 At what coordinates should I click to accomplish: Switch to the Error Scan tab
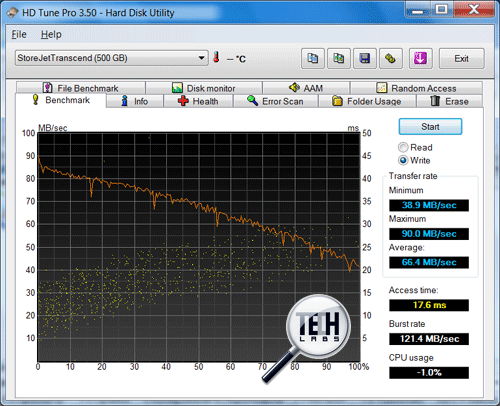(276, 101)
